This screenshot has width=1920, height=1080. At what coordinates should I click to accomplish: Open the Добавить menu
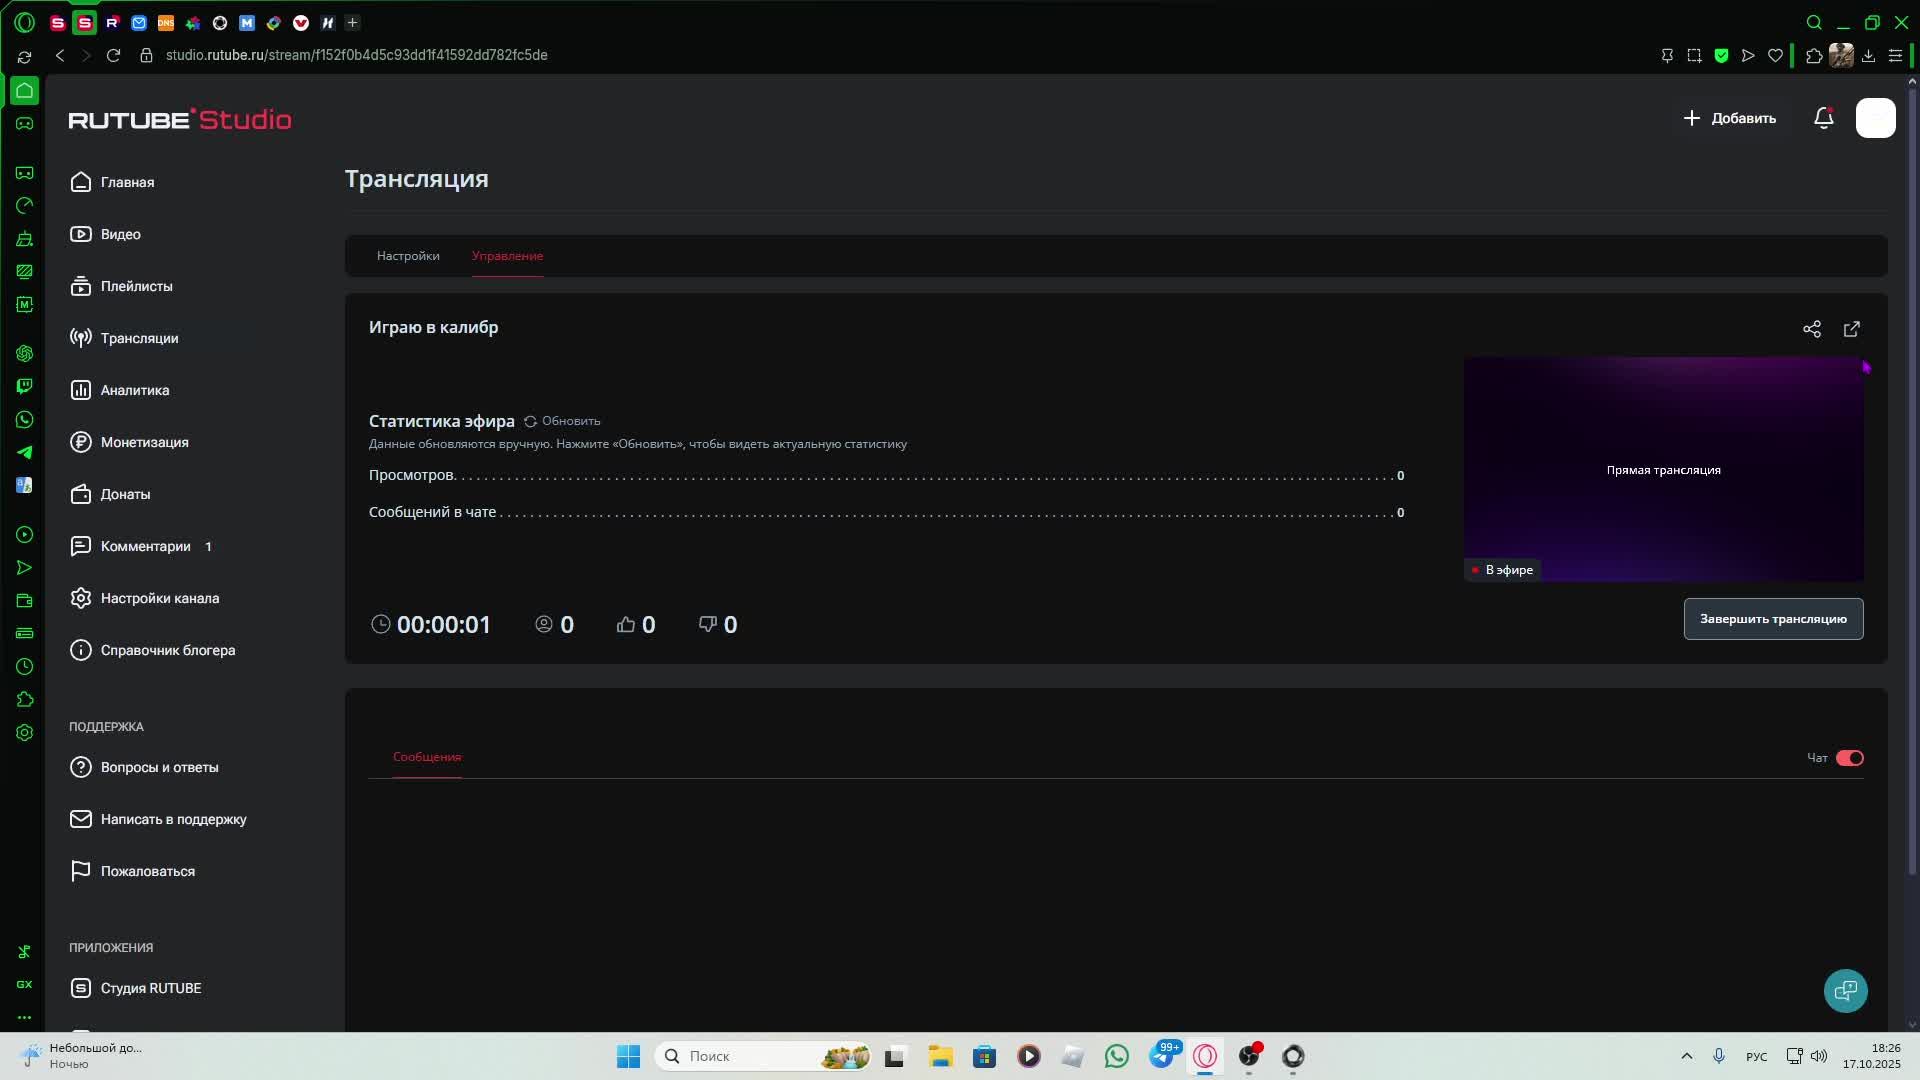coord(1730,118)
